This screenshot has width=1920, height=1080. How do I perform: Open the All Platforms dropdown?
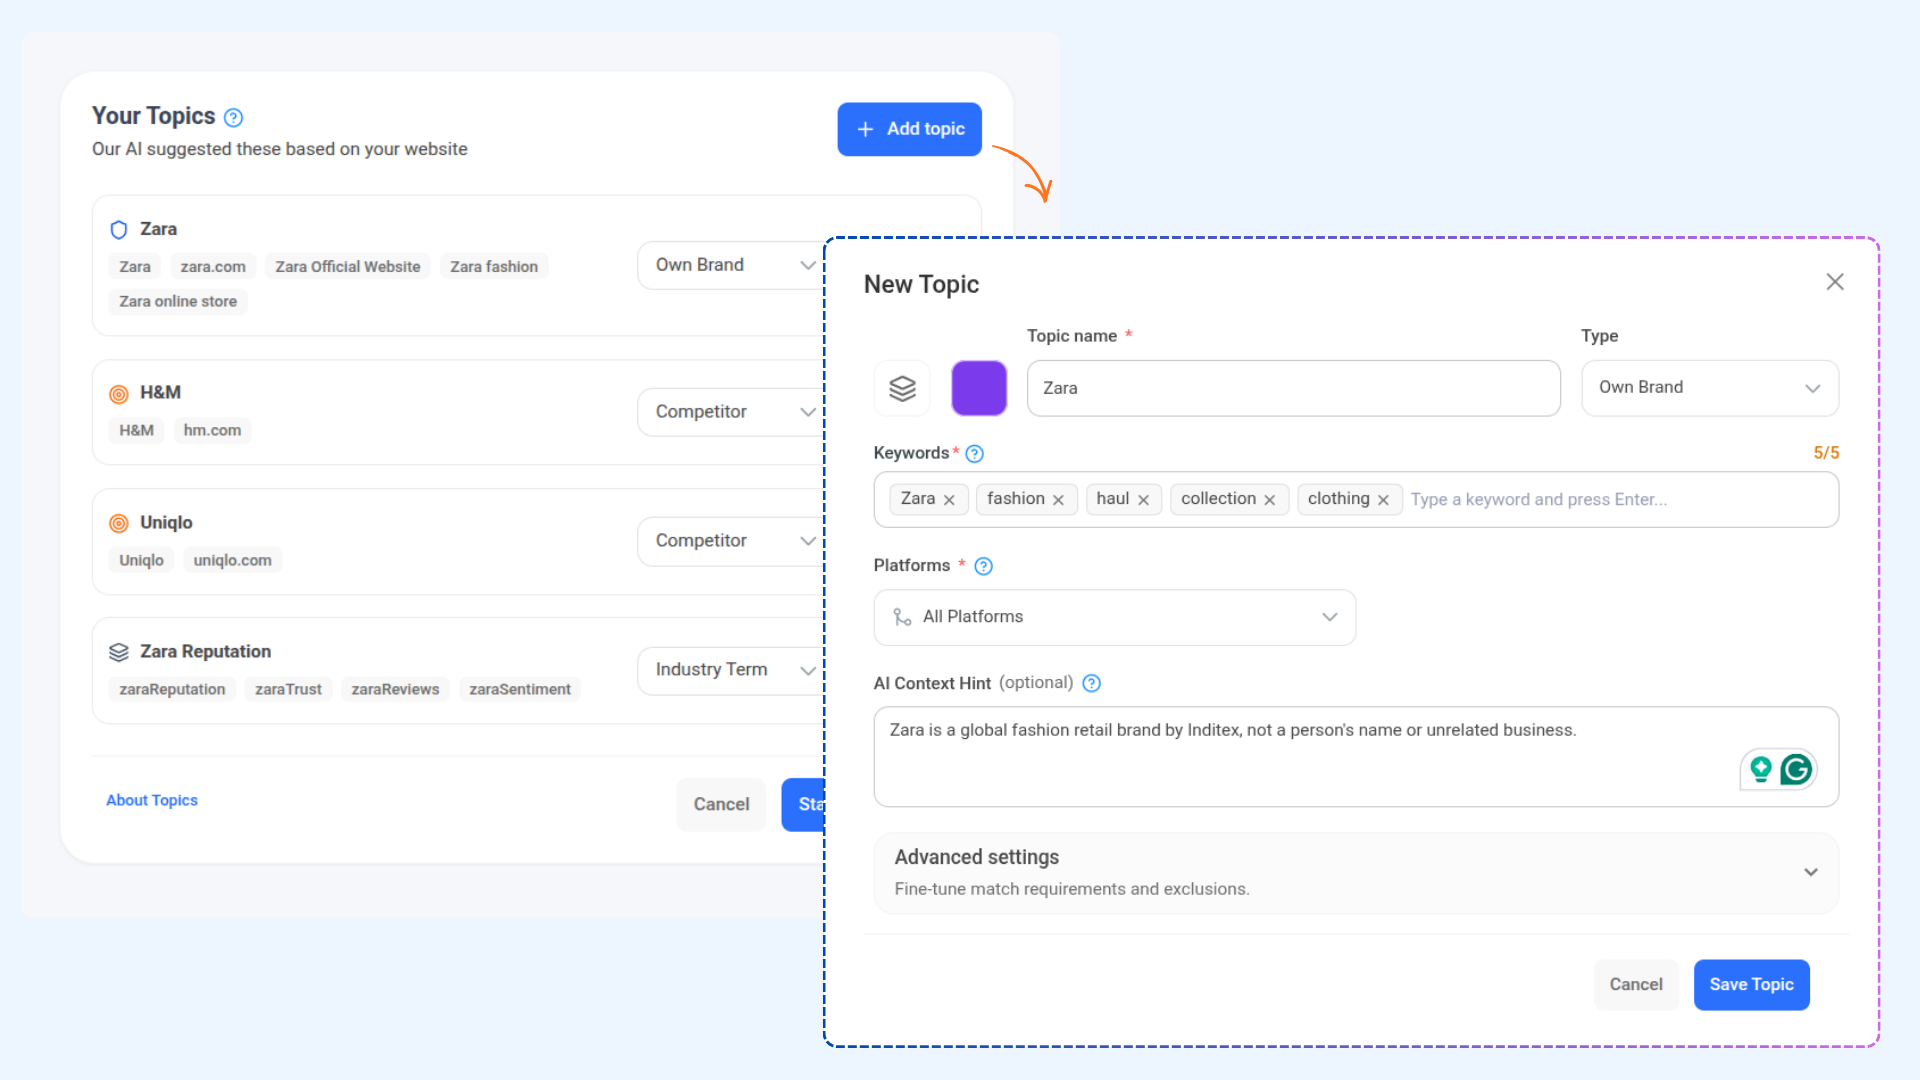point(1115,617)
